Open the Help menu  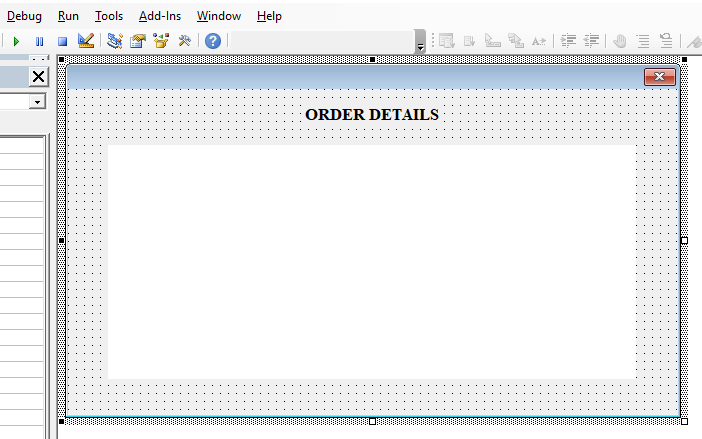click(x=269, y=16)
